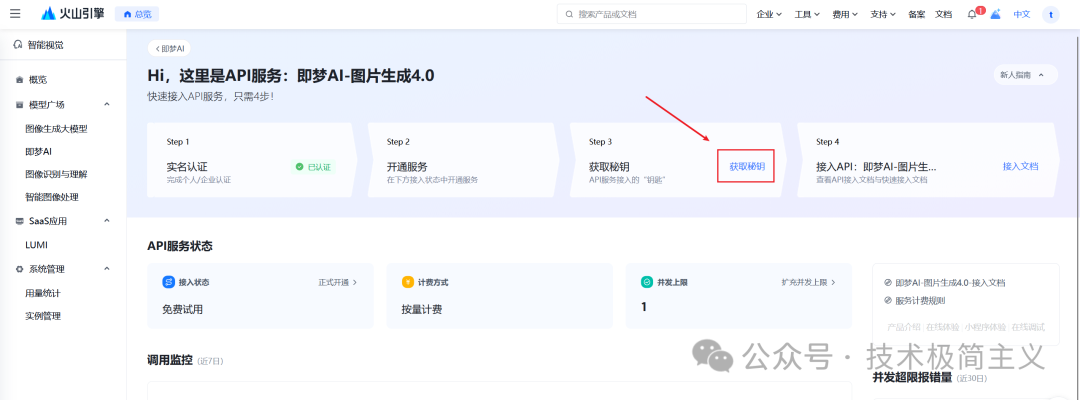Go back via the 即梦AI button
This screenshot has width=1080, height=400.
coord(169,49)
